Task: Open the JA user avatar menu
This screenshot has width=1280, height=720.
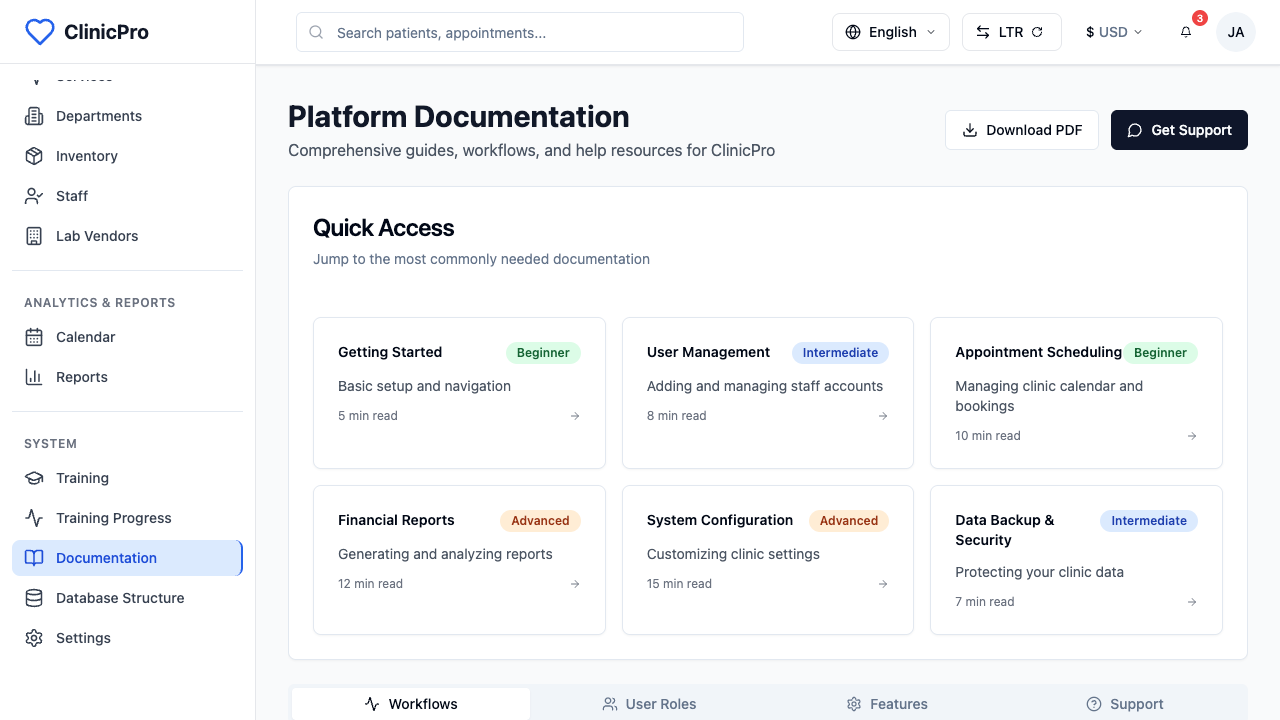Action: (x=1236, y=32)
